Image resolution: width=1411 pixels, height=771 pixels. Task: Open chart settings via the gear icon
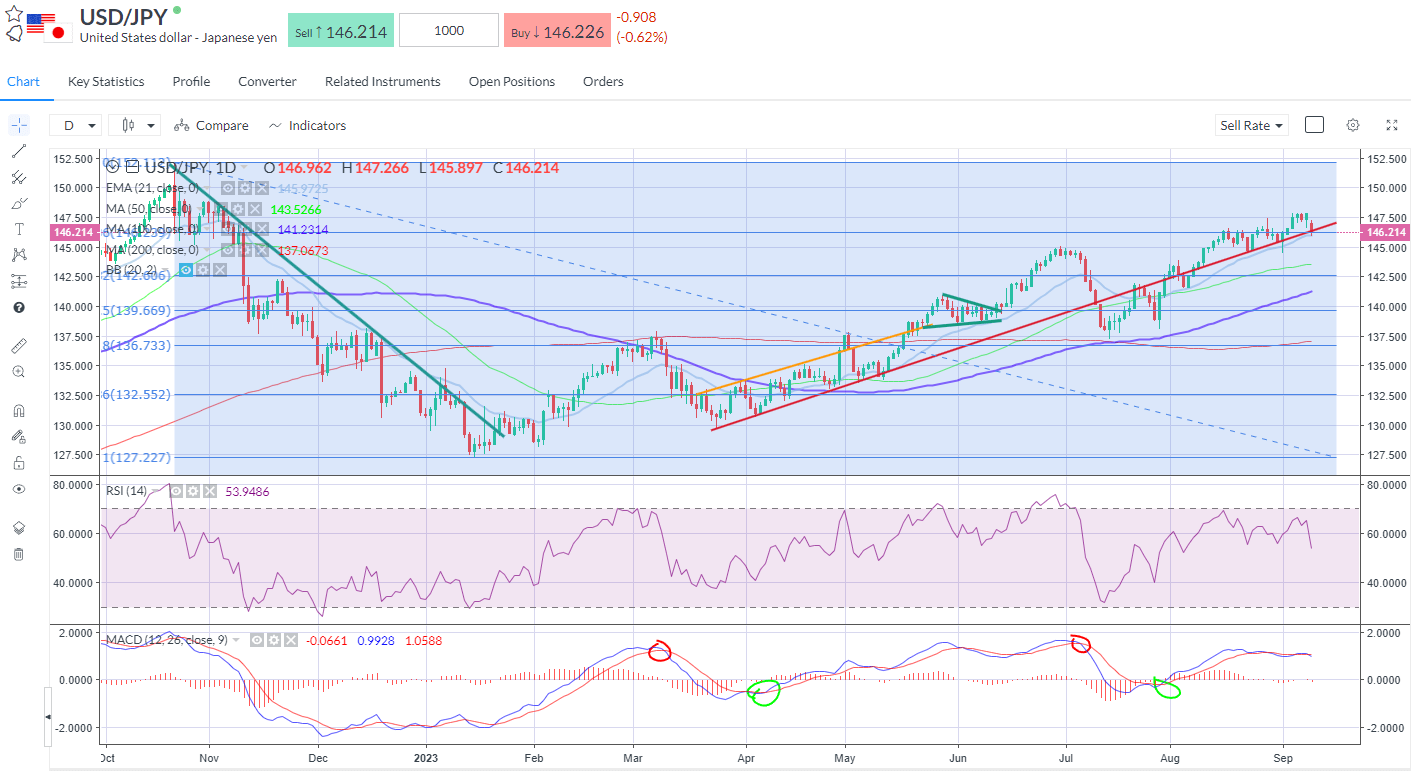1353,125
